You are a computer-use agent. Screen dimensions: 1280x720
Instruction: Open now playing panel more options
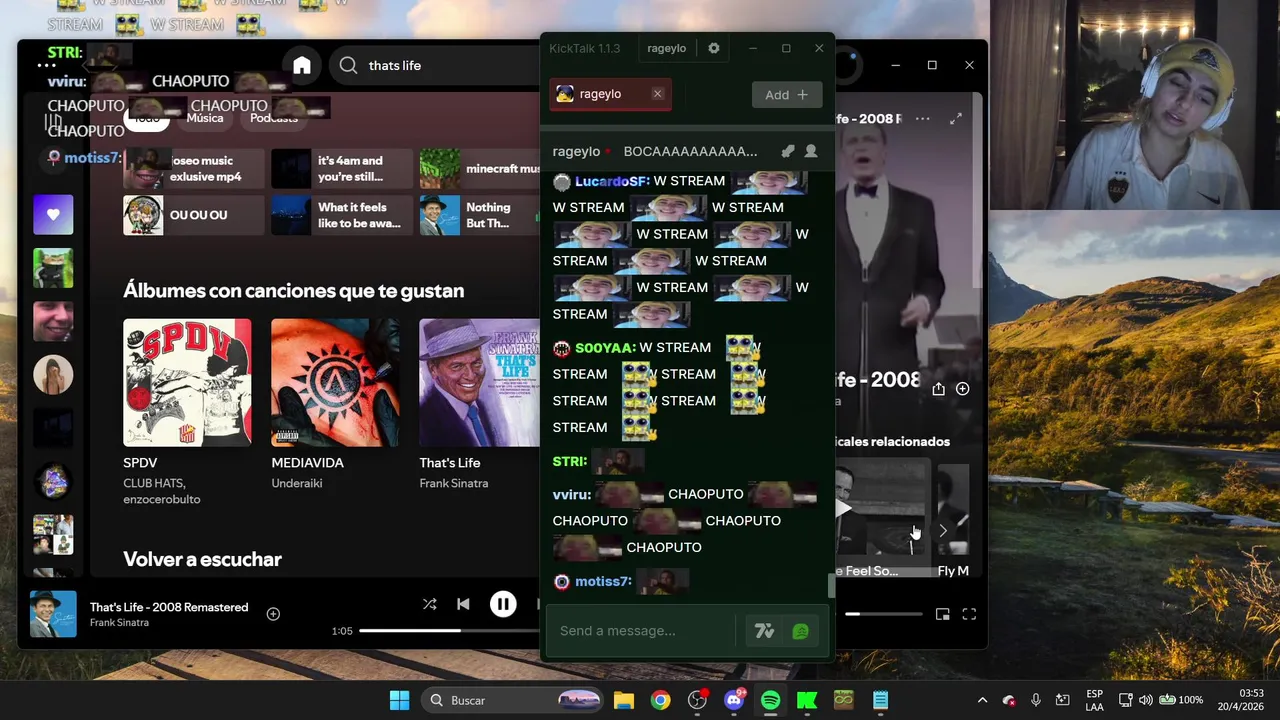pyautogui.click(x=923, y=118)
